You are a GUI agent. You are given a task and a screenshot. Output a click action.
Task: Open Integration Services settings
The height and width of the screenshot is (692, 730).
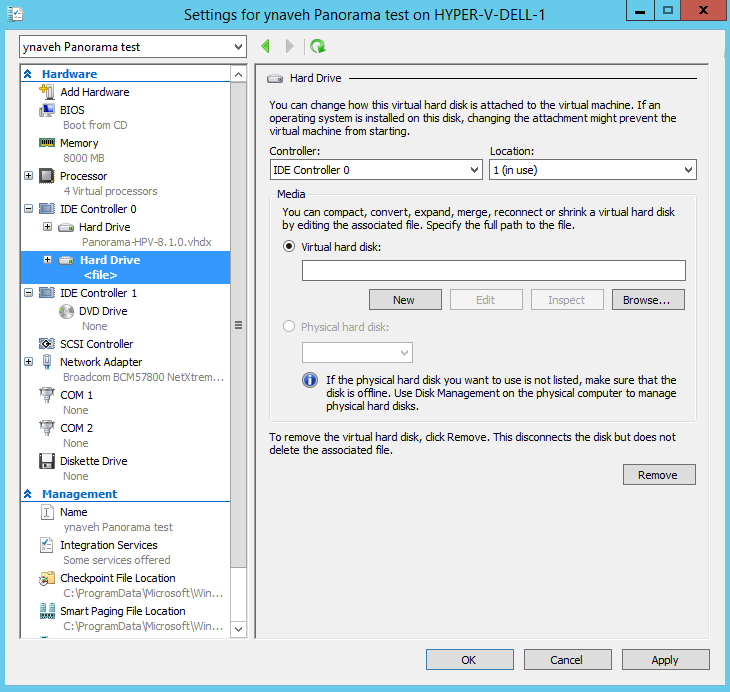click(108, 545)
